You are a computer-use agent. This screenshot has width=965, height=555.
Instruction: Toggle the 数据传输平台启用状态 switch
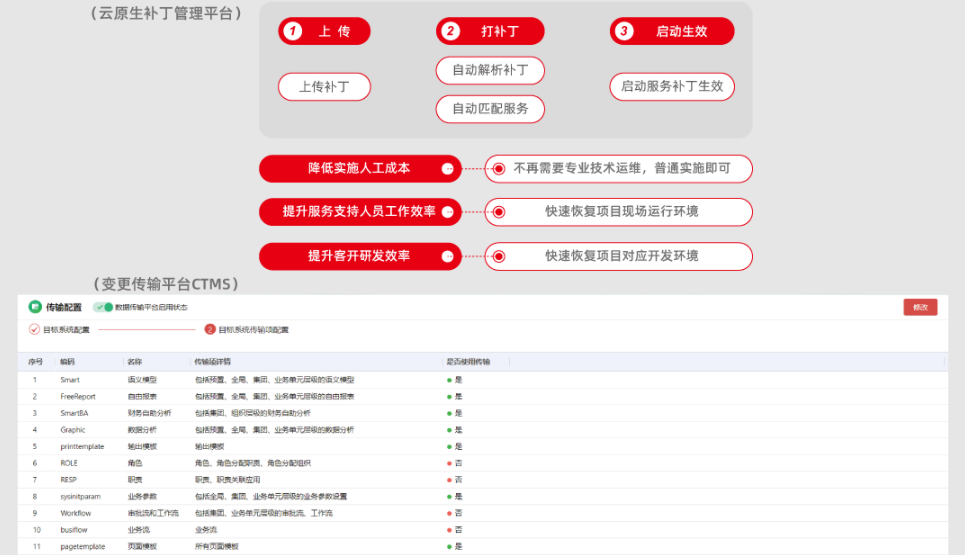pyautogui.click(x=103, y=307)
